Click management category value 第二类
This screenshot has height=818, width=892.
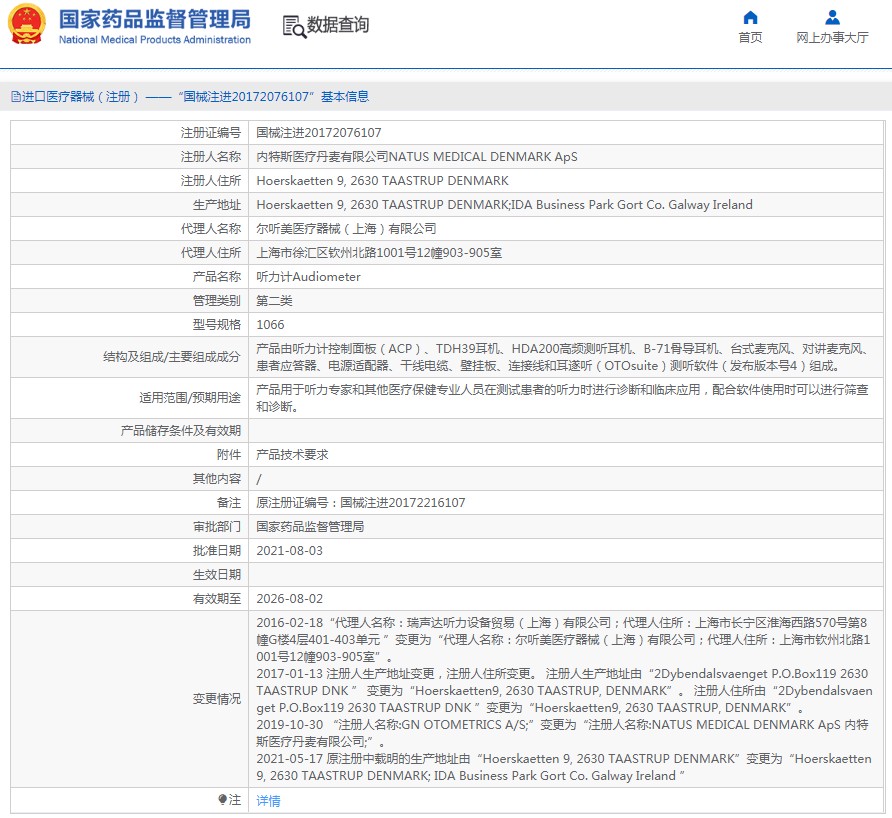274,300
